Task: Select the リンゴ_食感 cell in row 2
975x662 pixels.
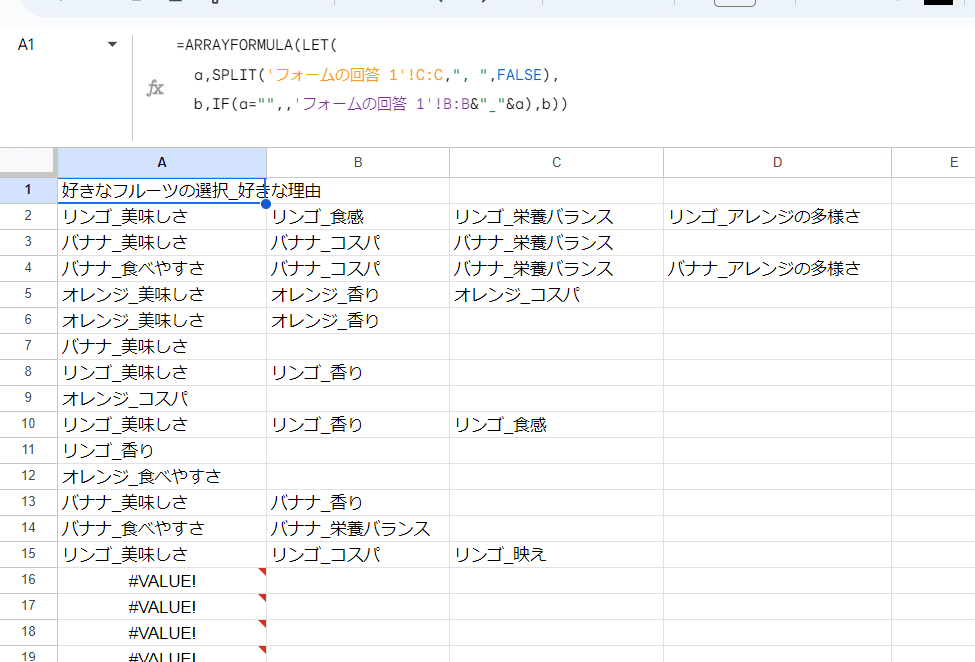Action: 358,216
